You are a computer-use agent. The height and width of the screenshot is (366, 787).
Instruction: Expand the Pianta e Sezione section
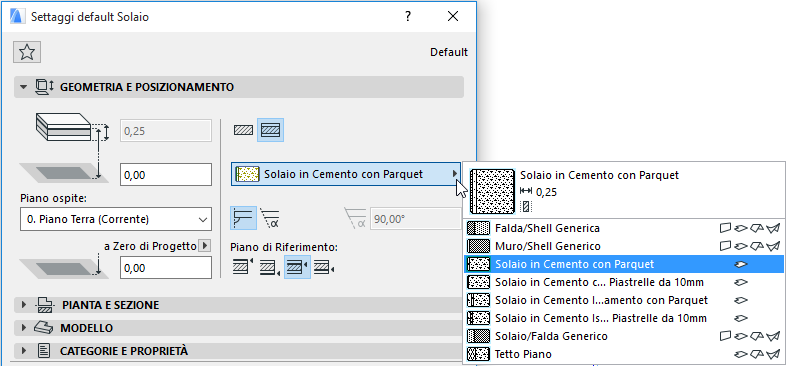tap(23, 305)
